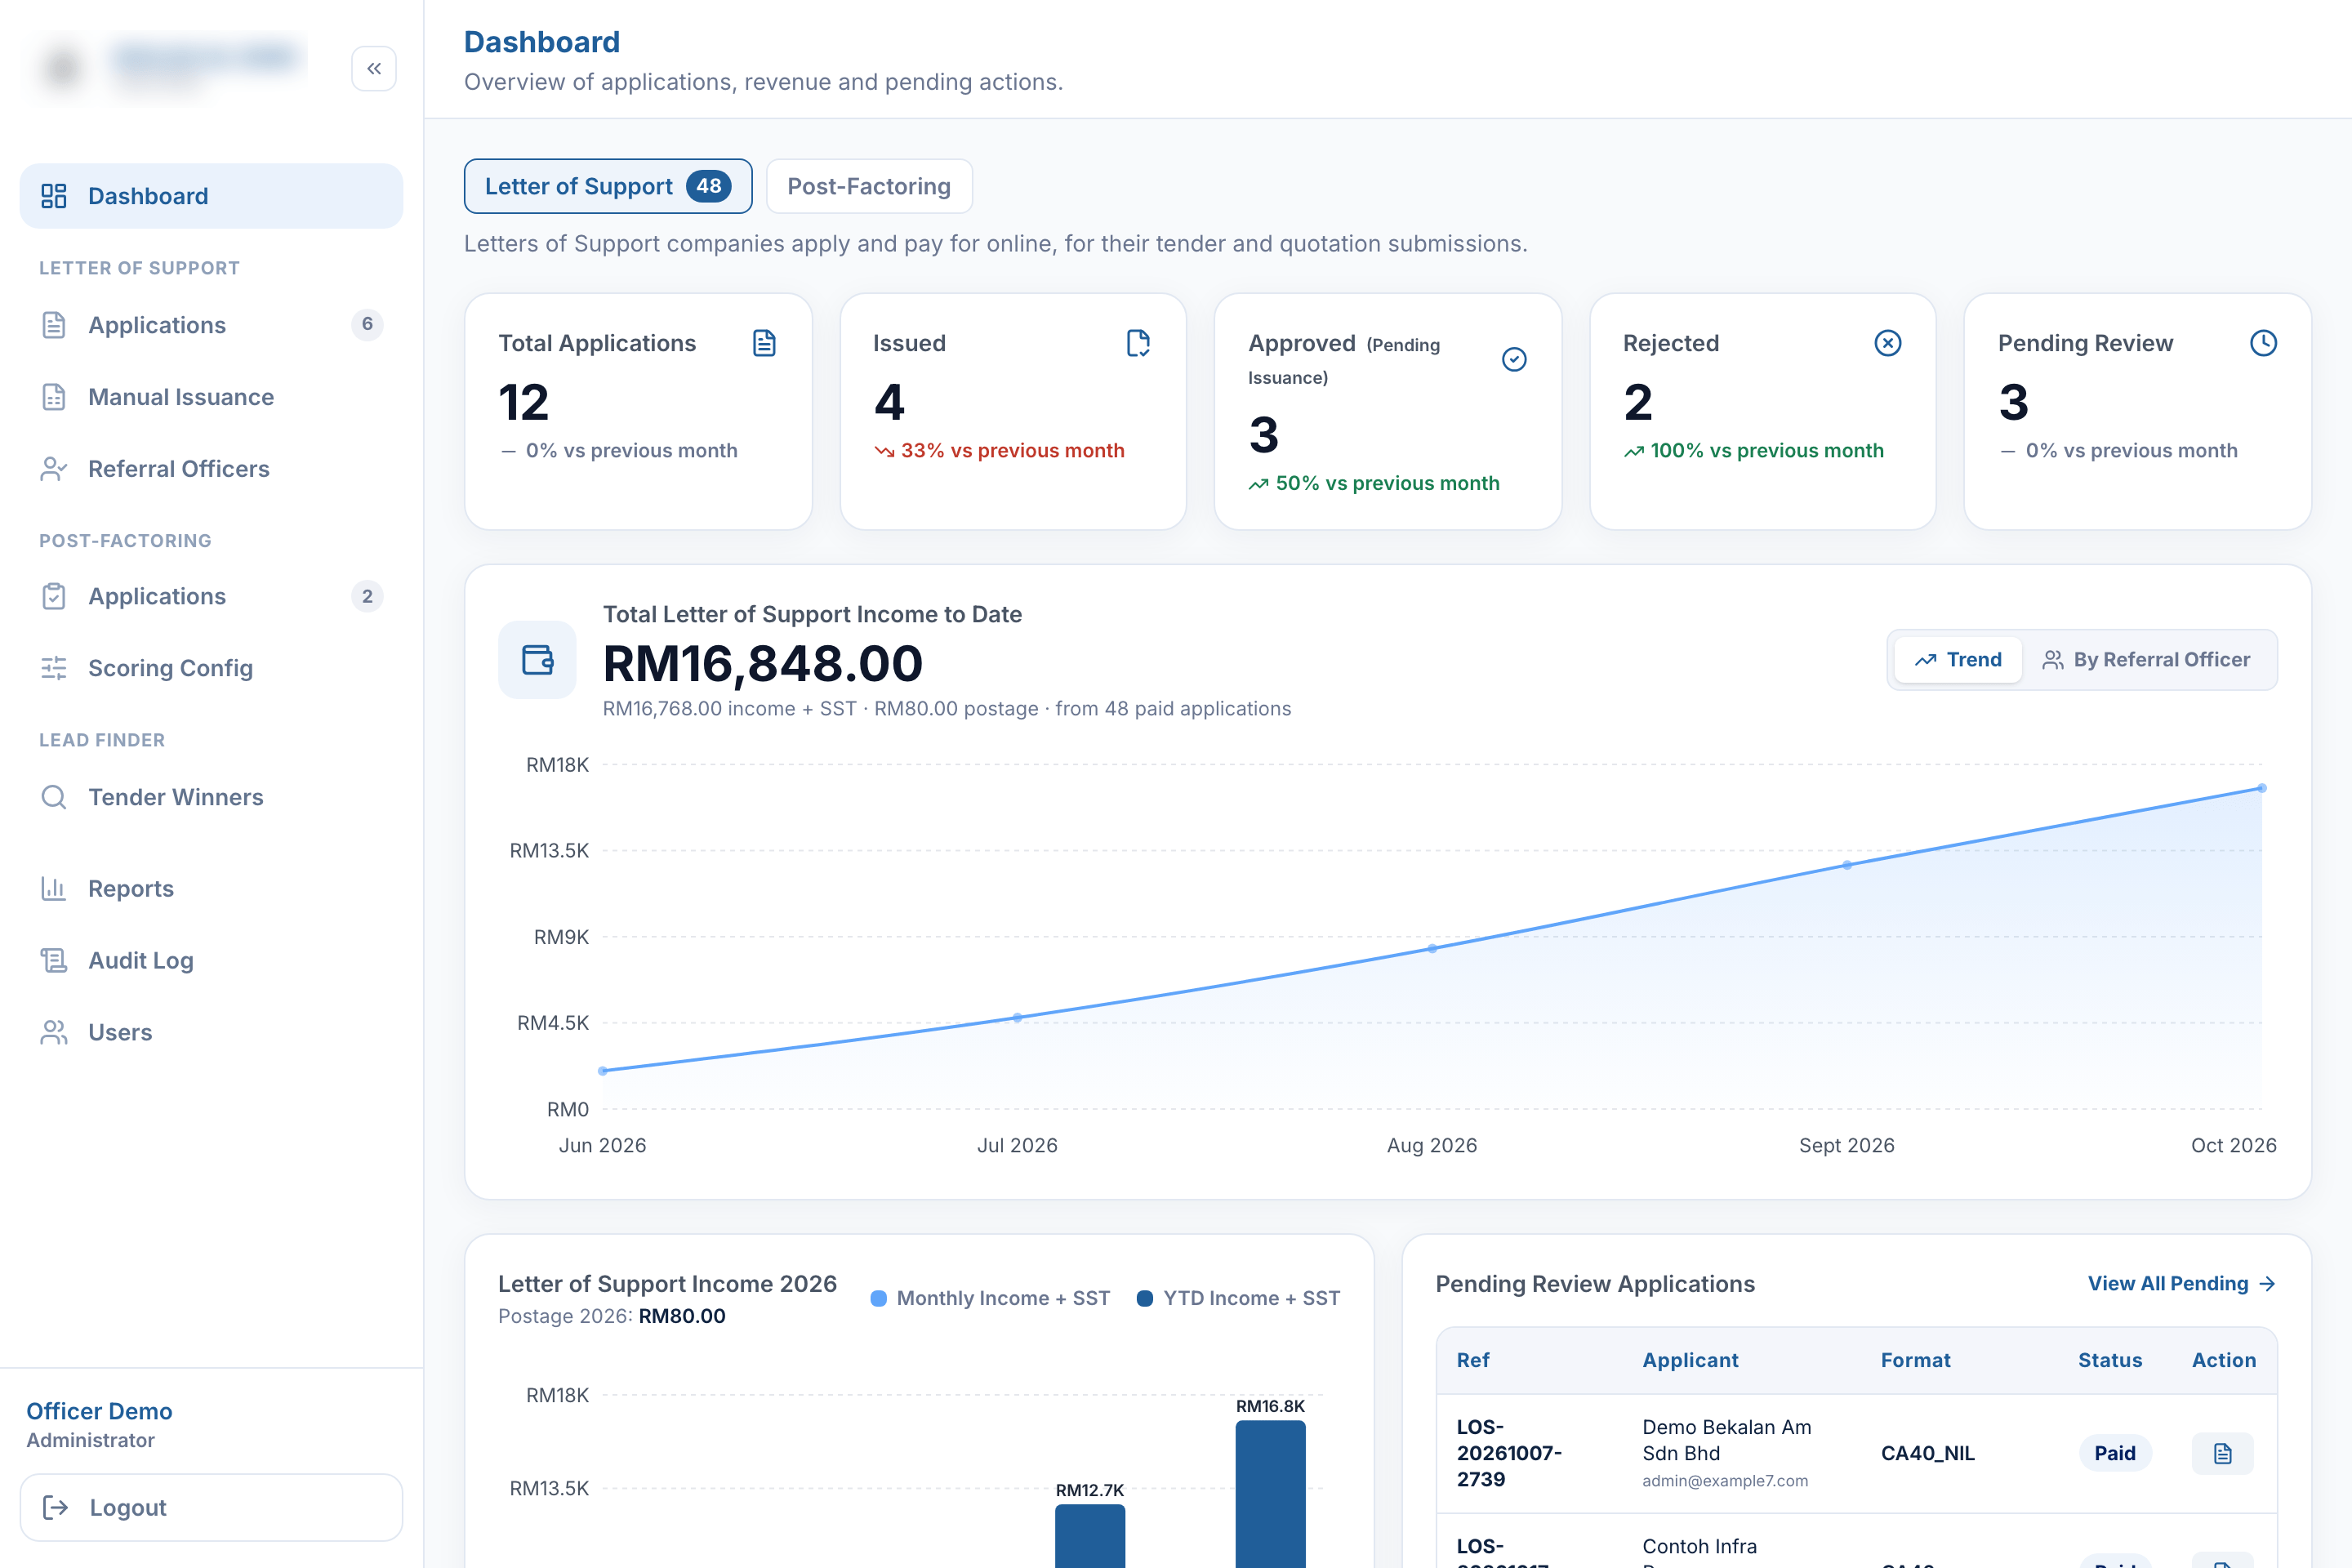Click the Format column header
This screenshot has height=1568, width=2352.
click(1915, 1360)
